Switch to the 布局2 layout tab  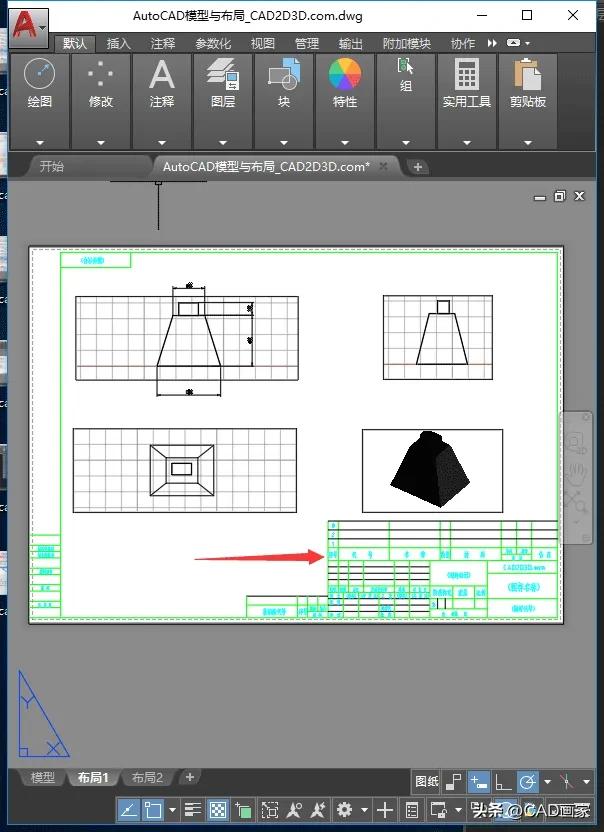pos(147,778)
